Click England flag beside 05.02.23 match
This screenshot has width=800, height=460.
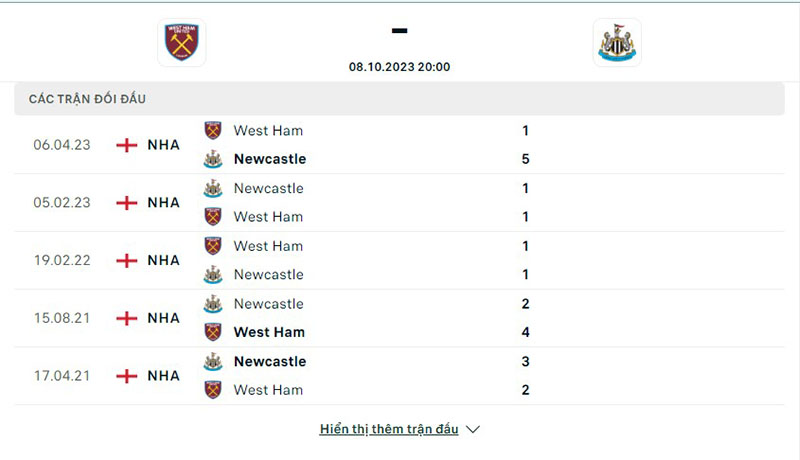tap(127, 203)
